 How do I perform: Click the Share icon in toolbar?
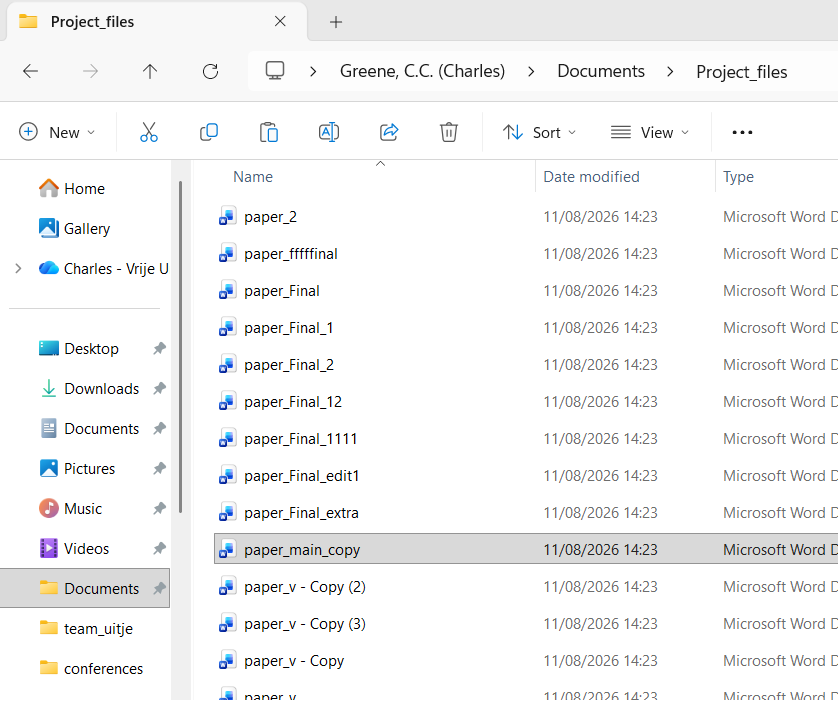[x=389, y=132]
